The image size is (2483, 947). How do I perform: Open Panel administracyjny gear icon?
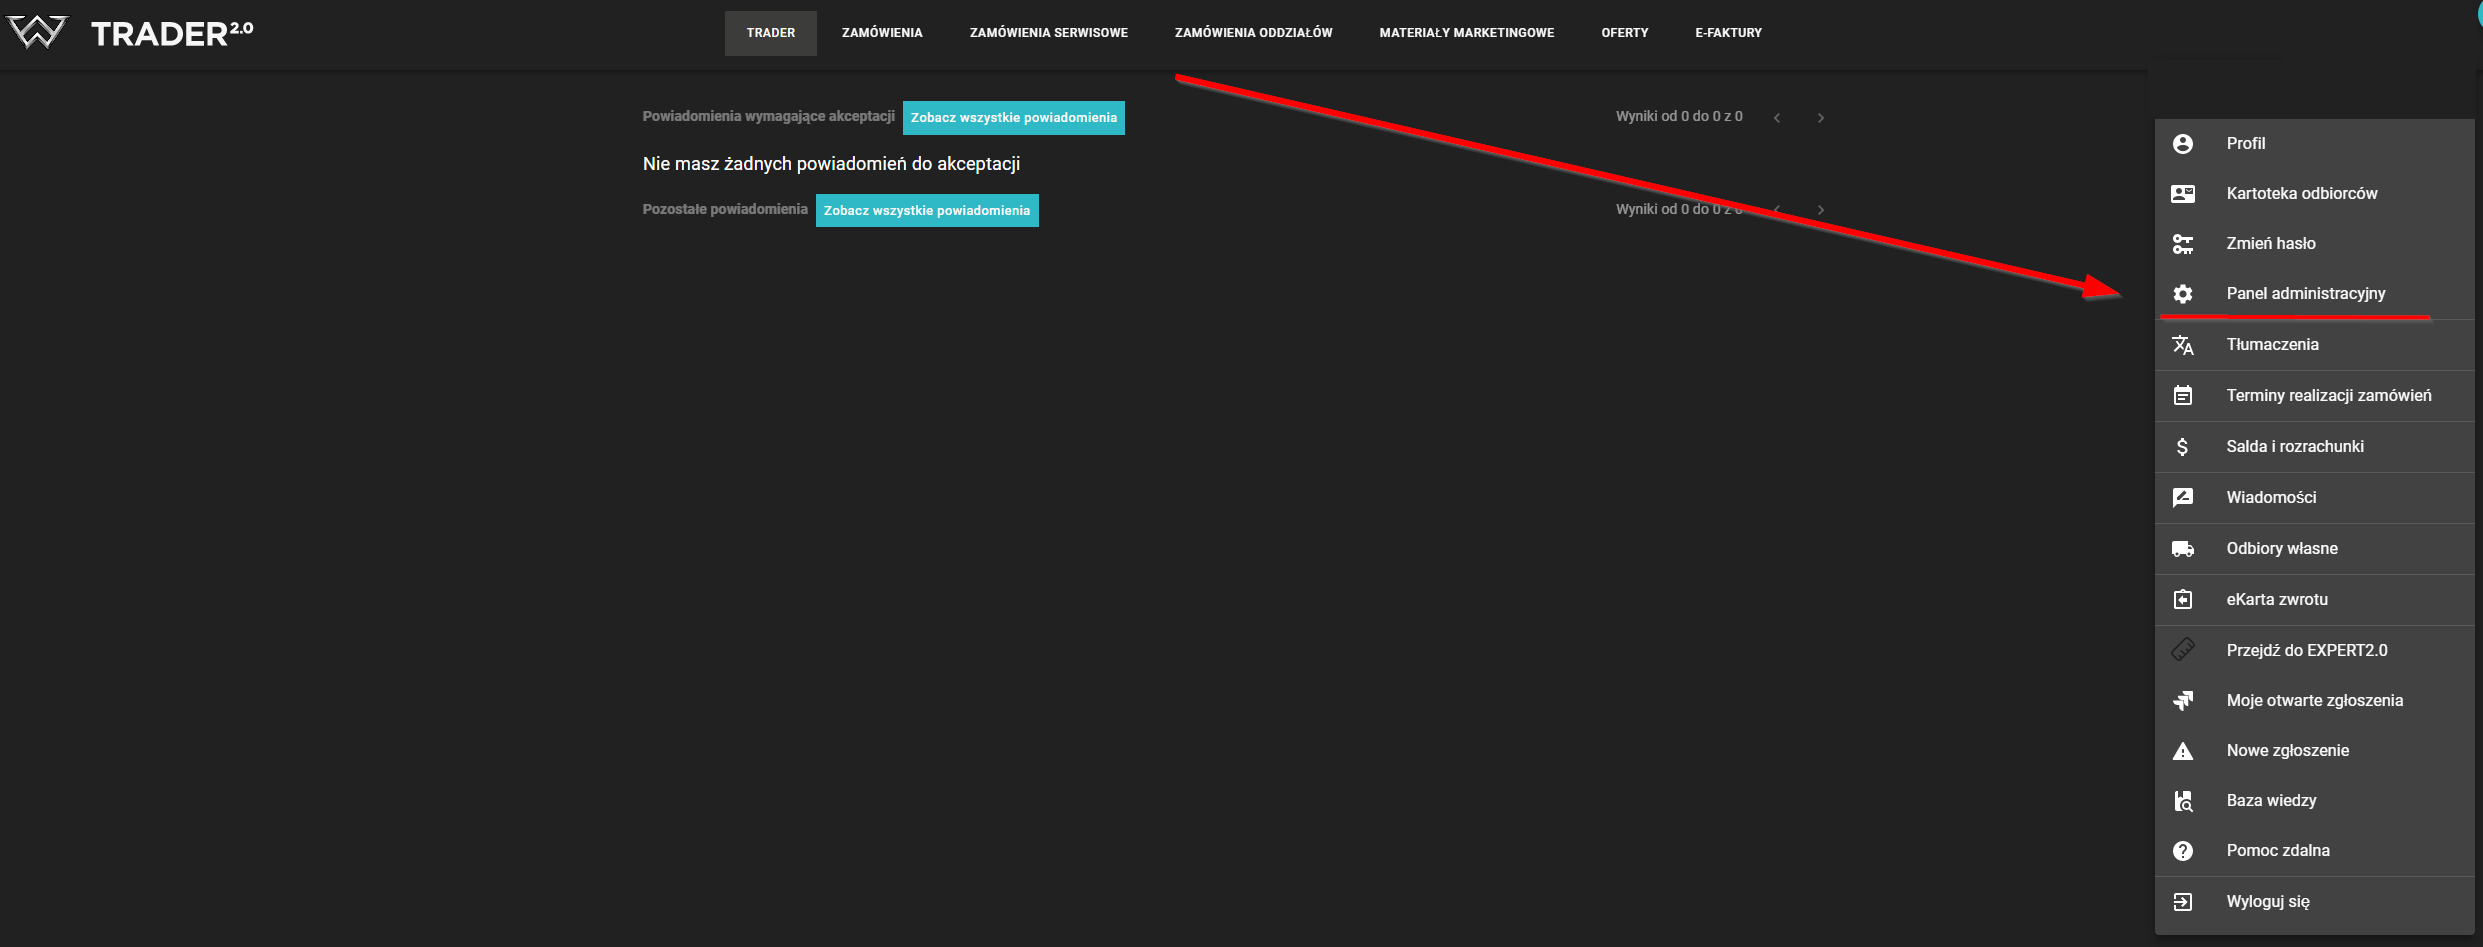click(2183, 294)
